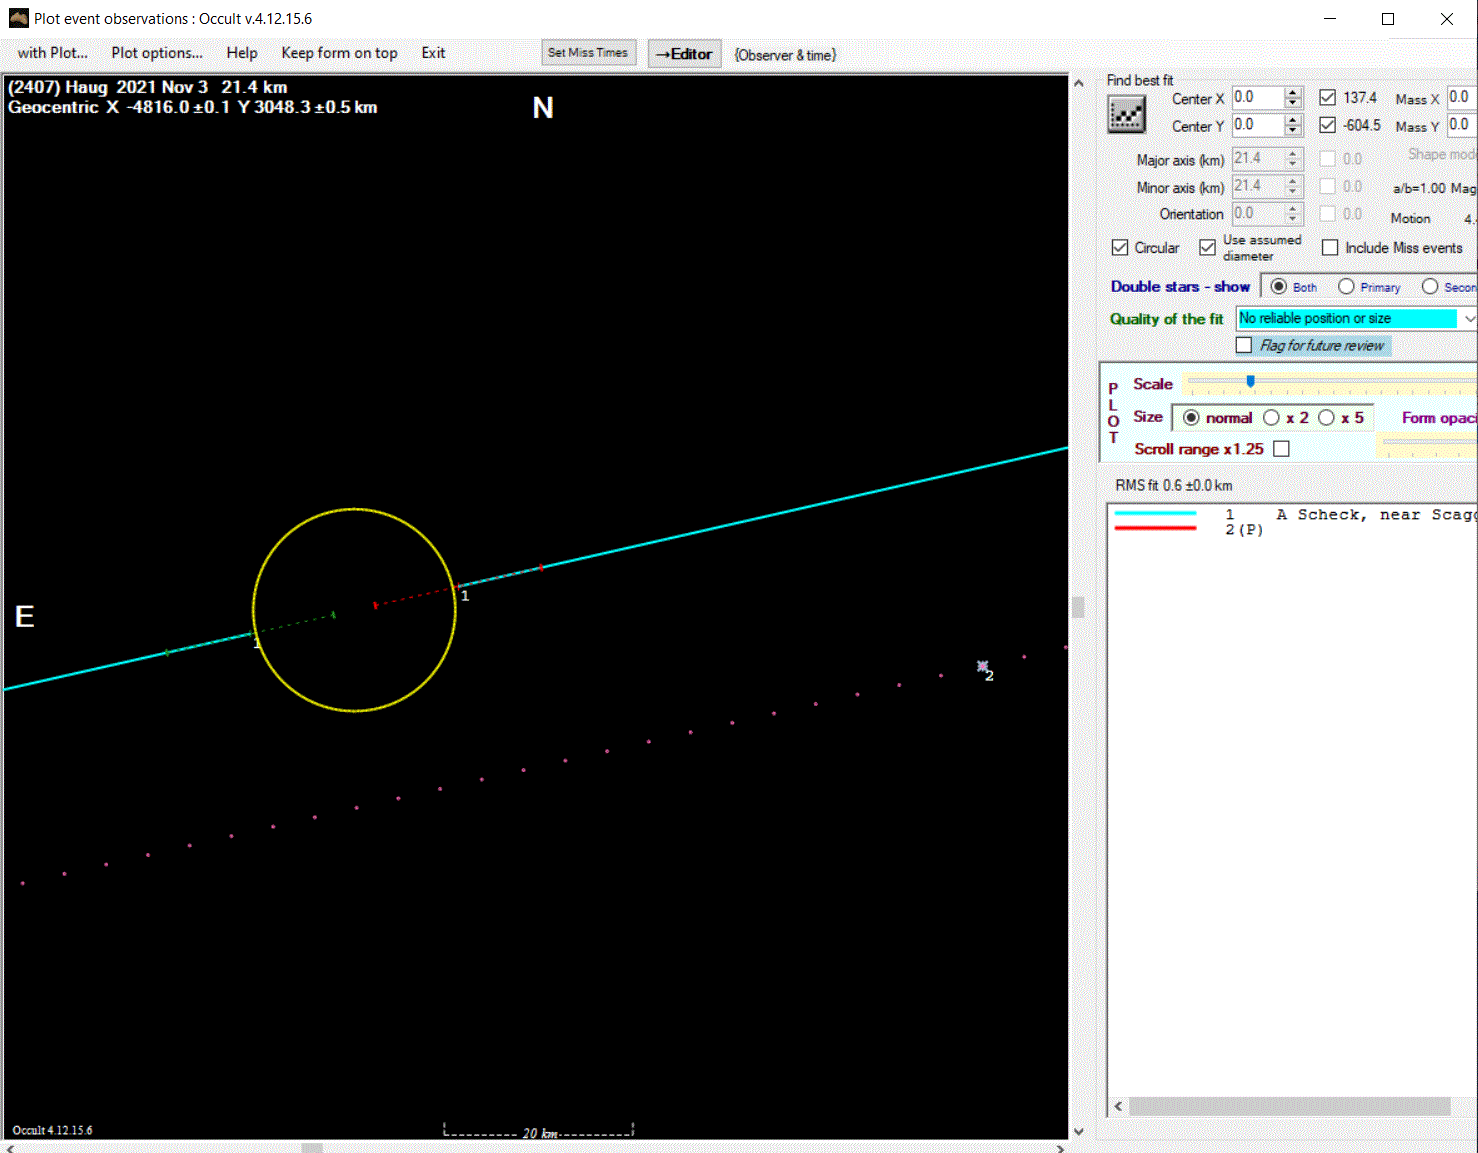Open the 'with Plot...' menu
This screenshot has width=1478, height=1153.
52,53
